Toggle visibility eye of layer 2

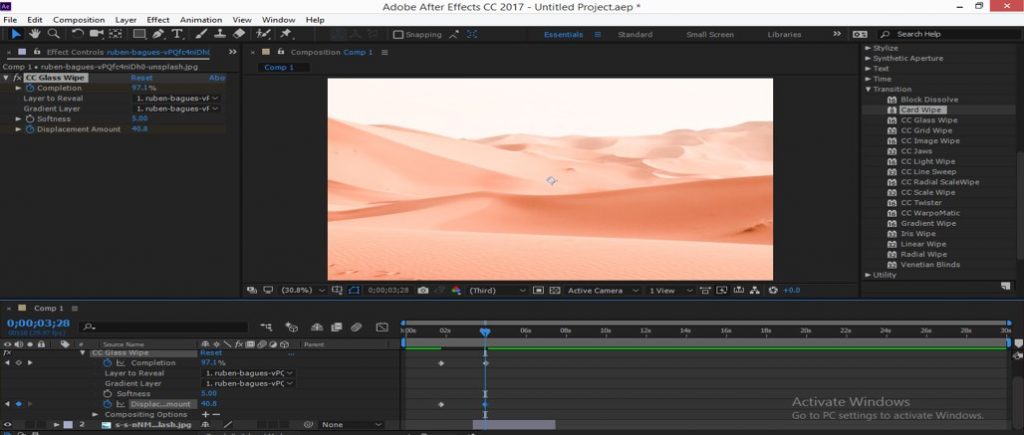click(7, 425)
